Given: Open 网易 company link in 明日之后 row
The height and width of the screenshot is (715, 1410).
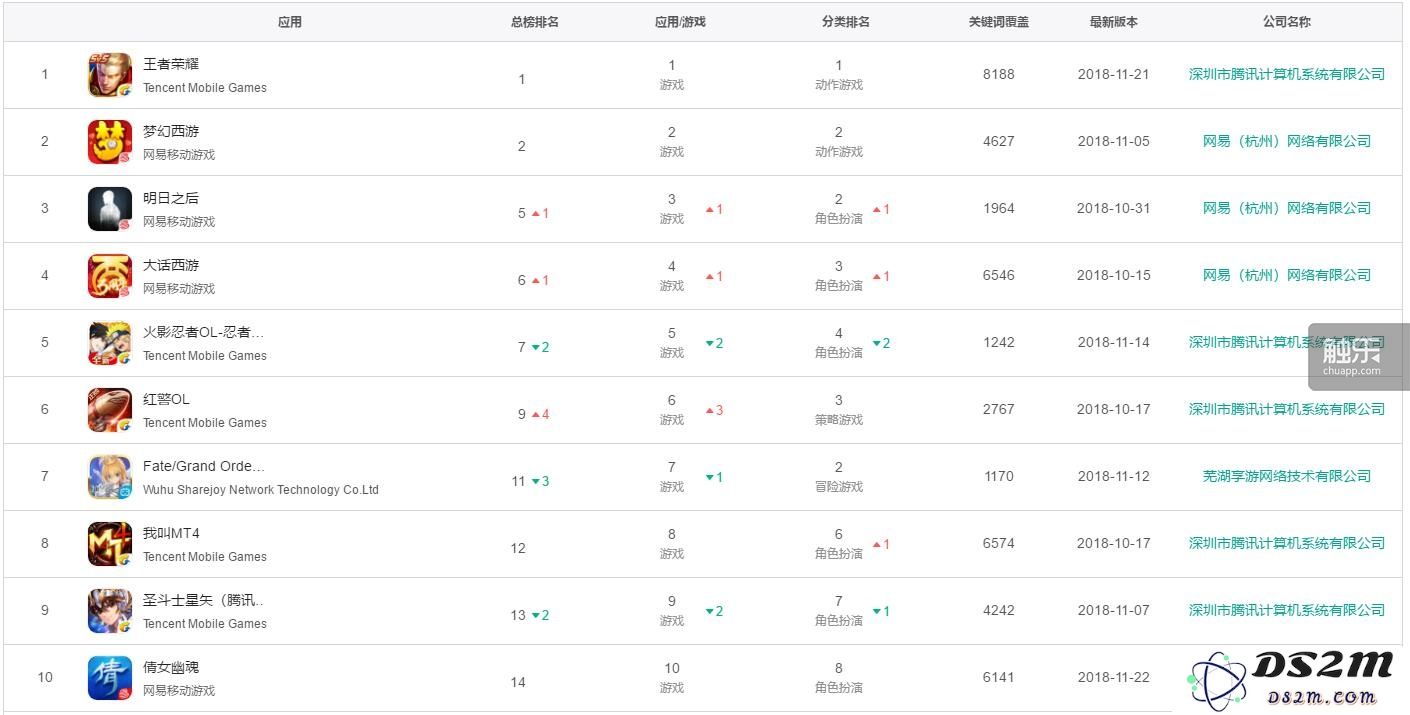Looking at the screenshot, I should (x=1286, y=208).
